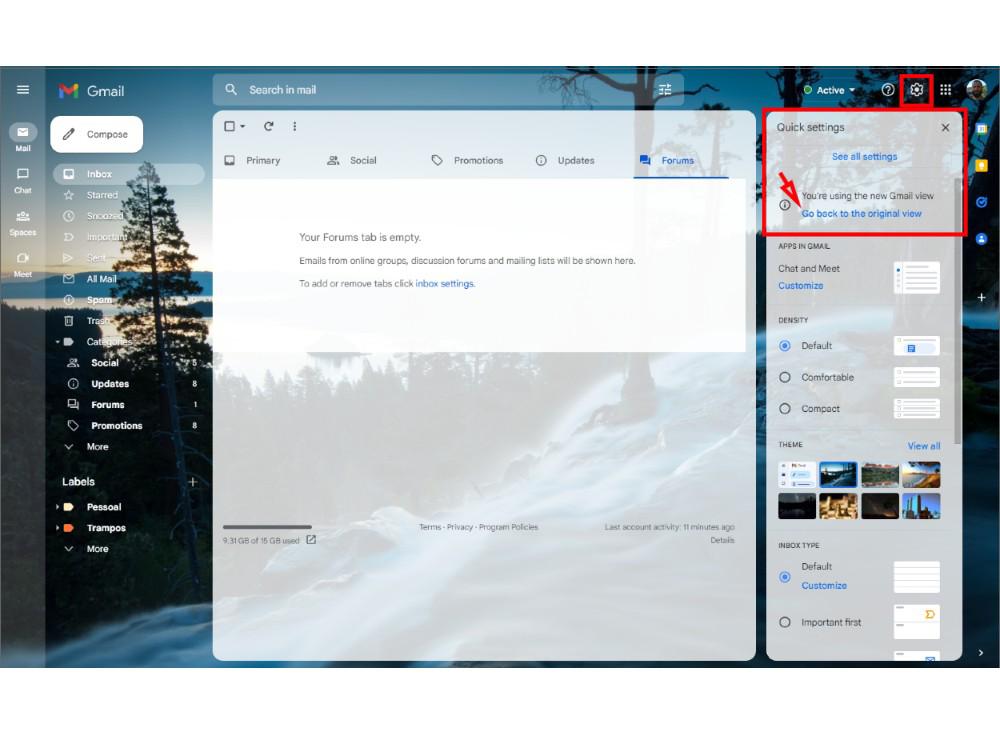This screenshot has height=734, width=1000.
Task: Show search options filter icon
Action: point(665,90)
